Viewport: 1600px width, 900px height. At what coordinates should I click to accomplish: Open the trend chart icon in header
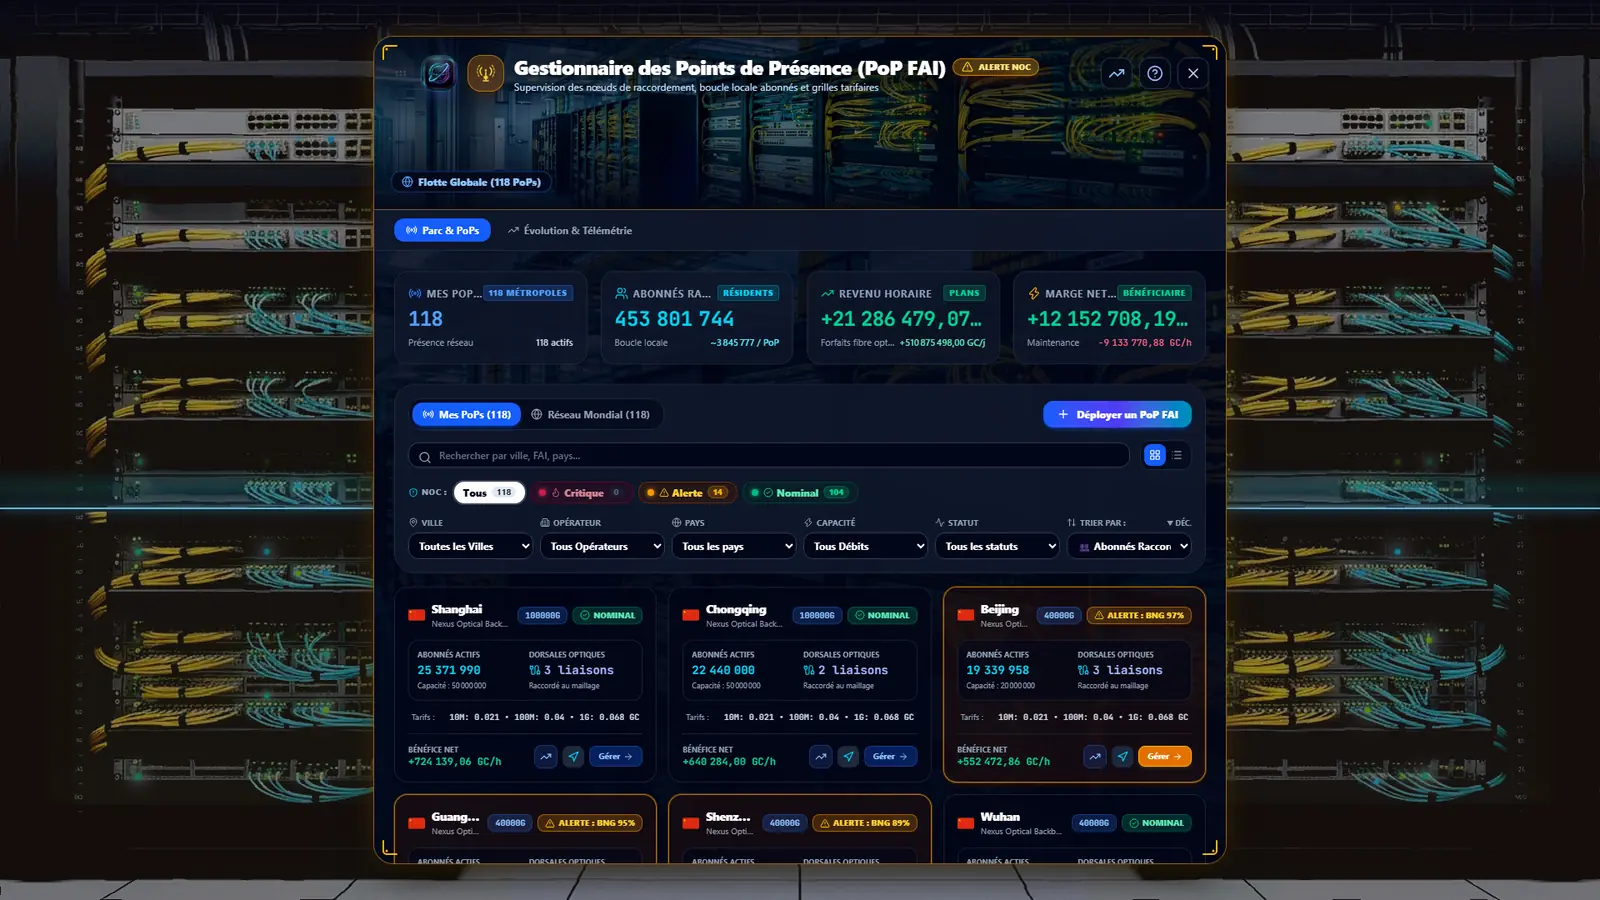coord(1117,73)
